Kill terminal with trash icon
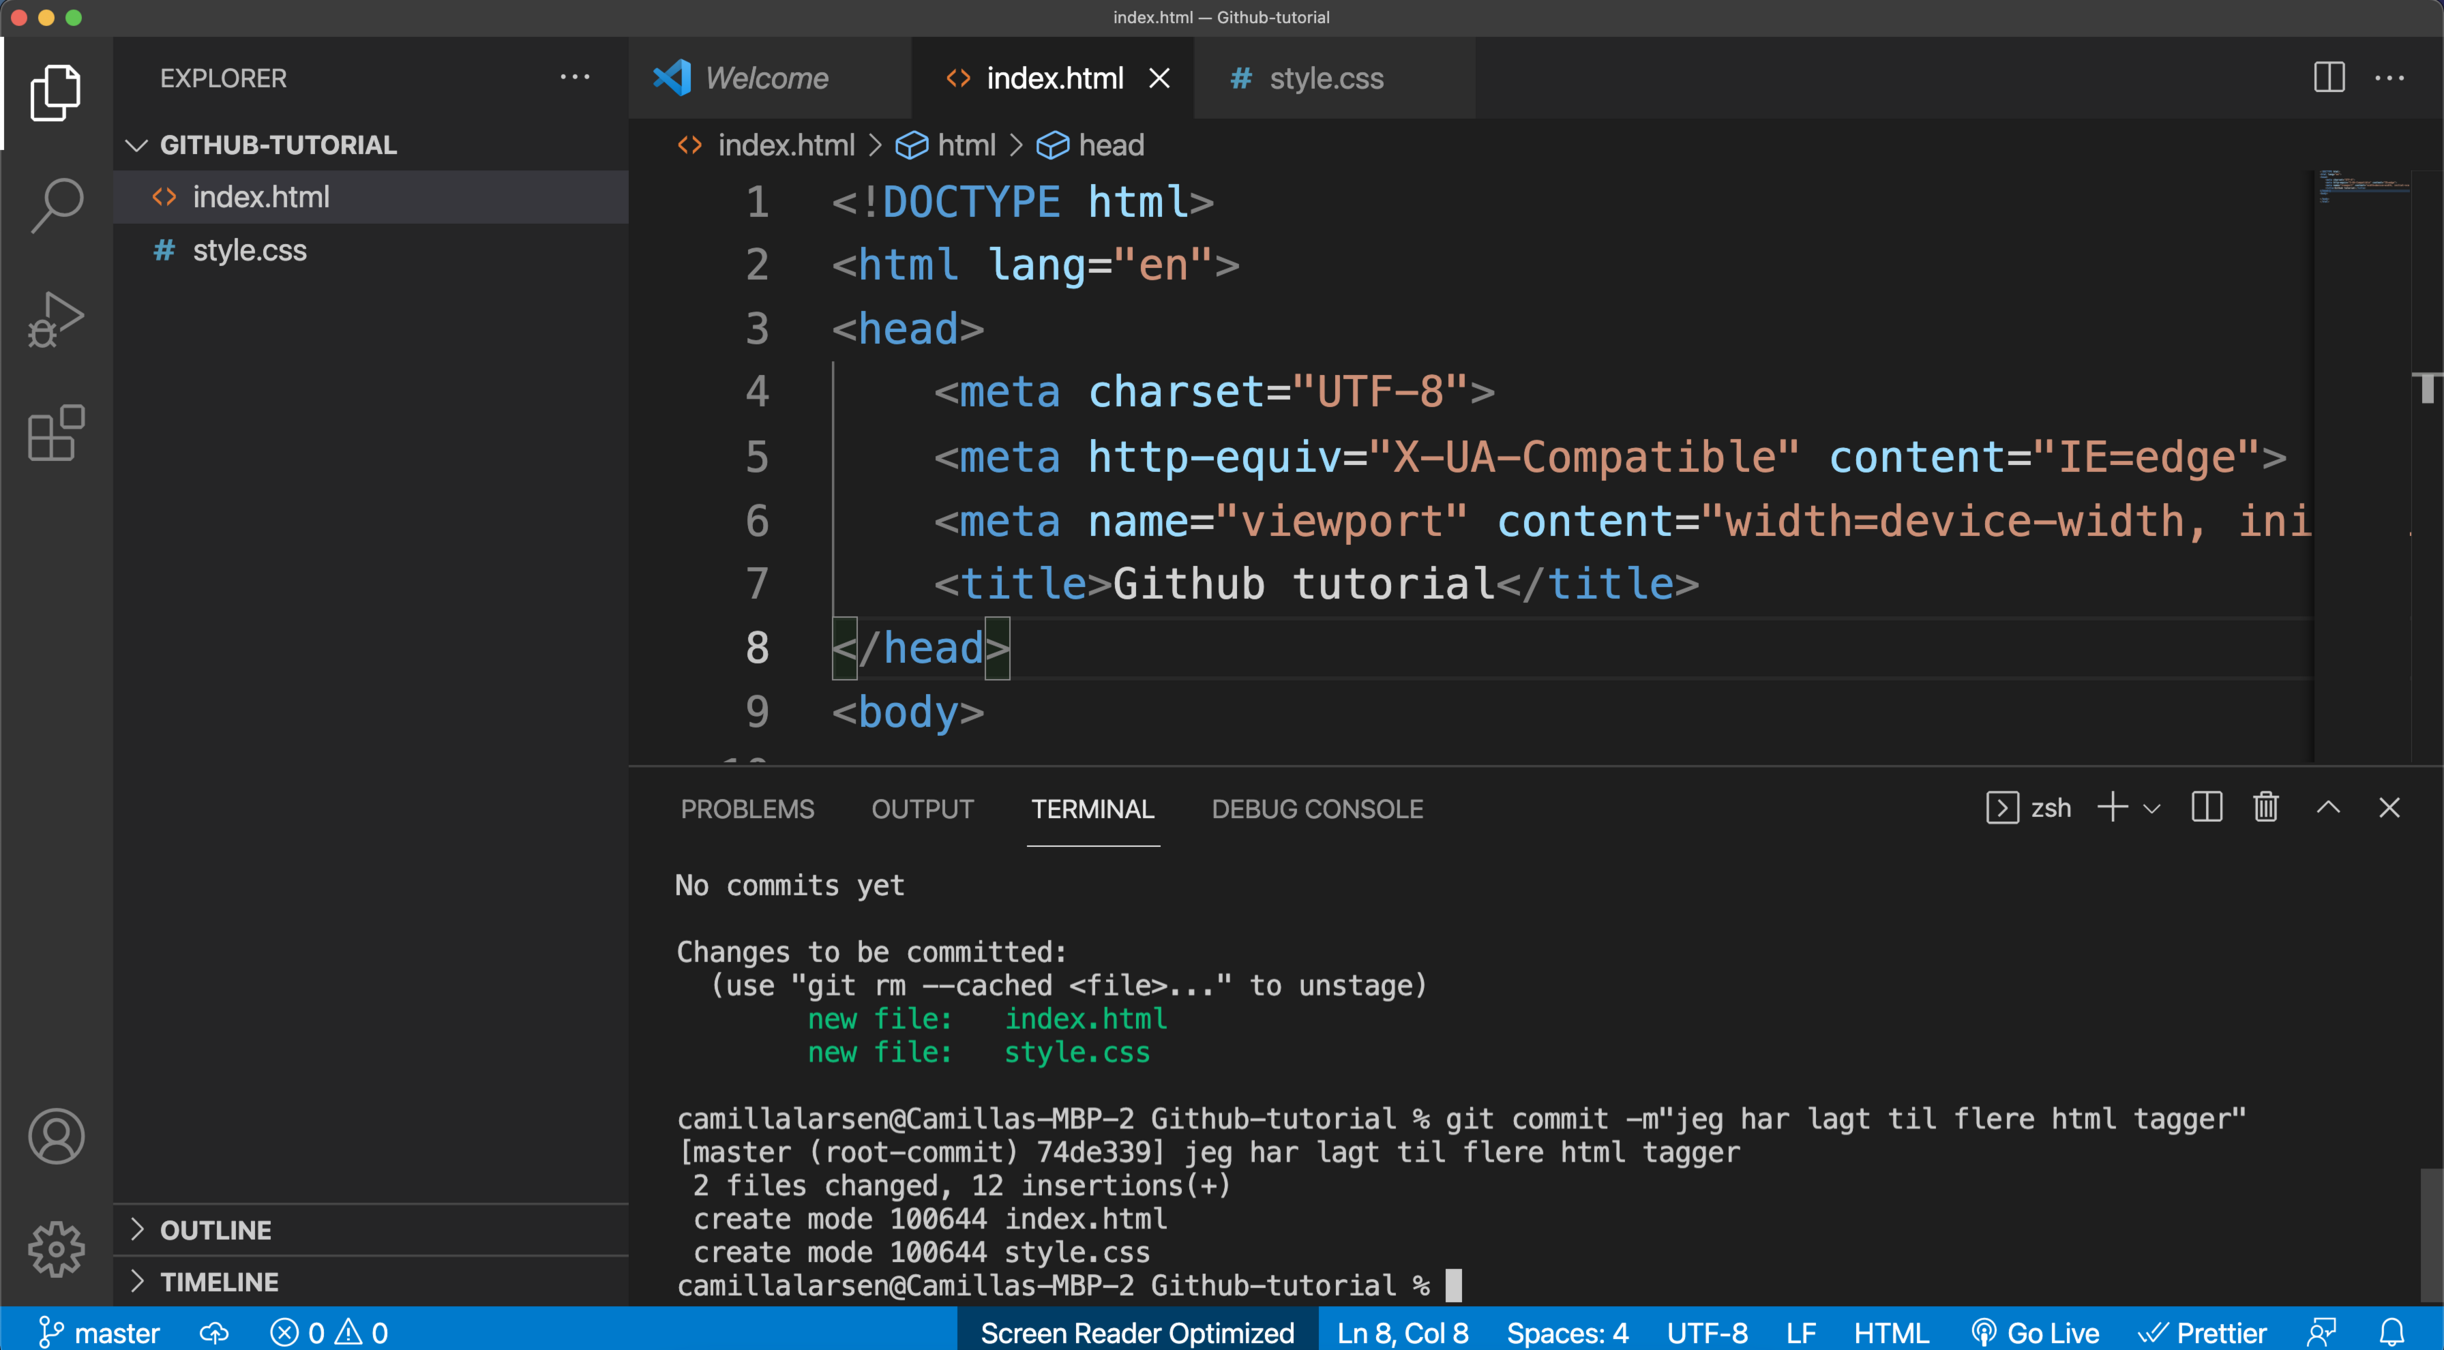The height and width of the screenshot is (1350, 2444). point(2266,808)
